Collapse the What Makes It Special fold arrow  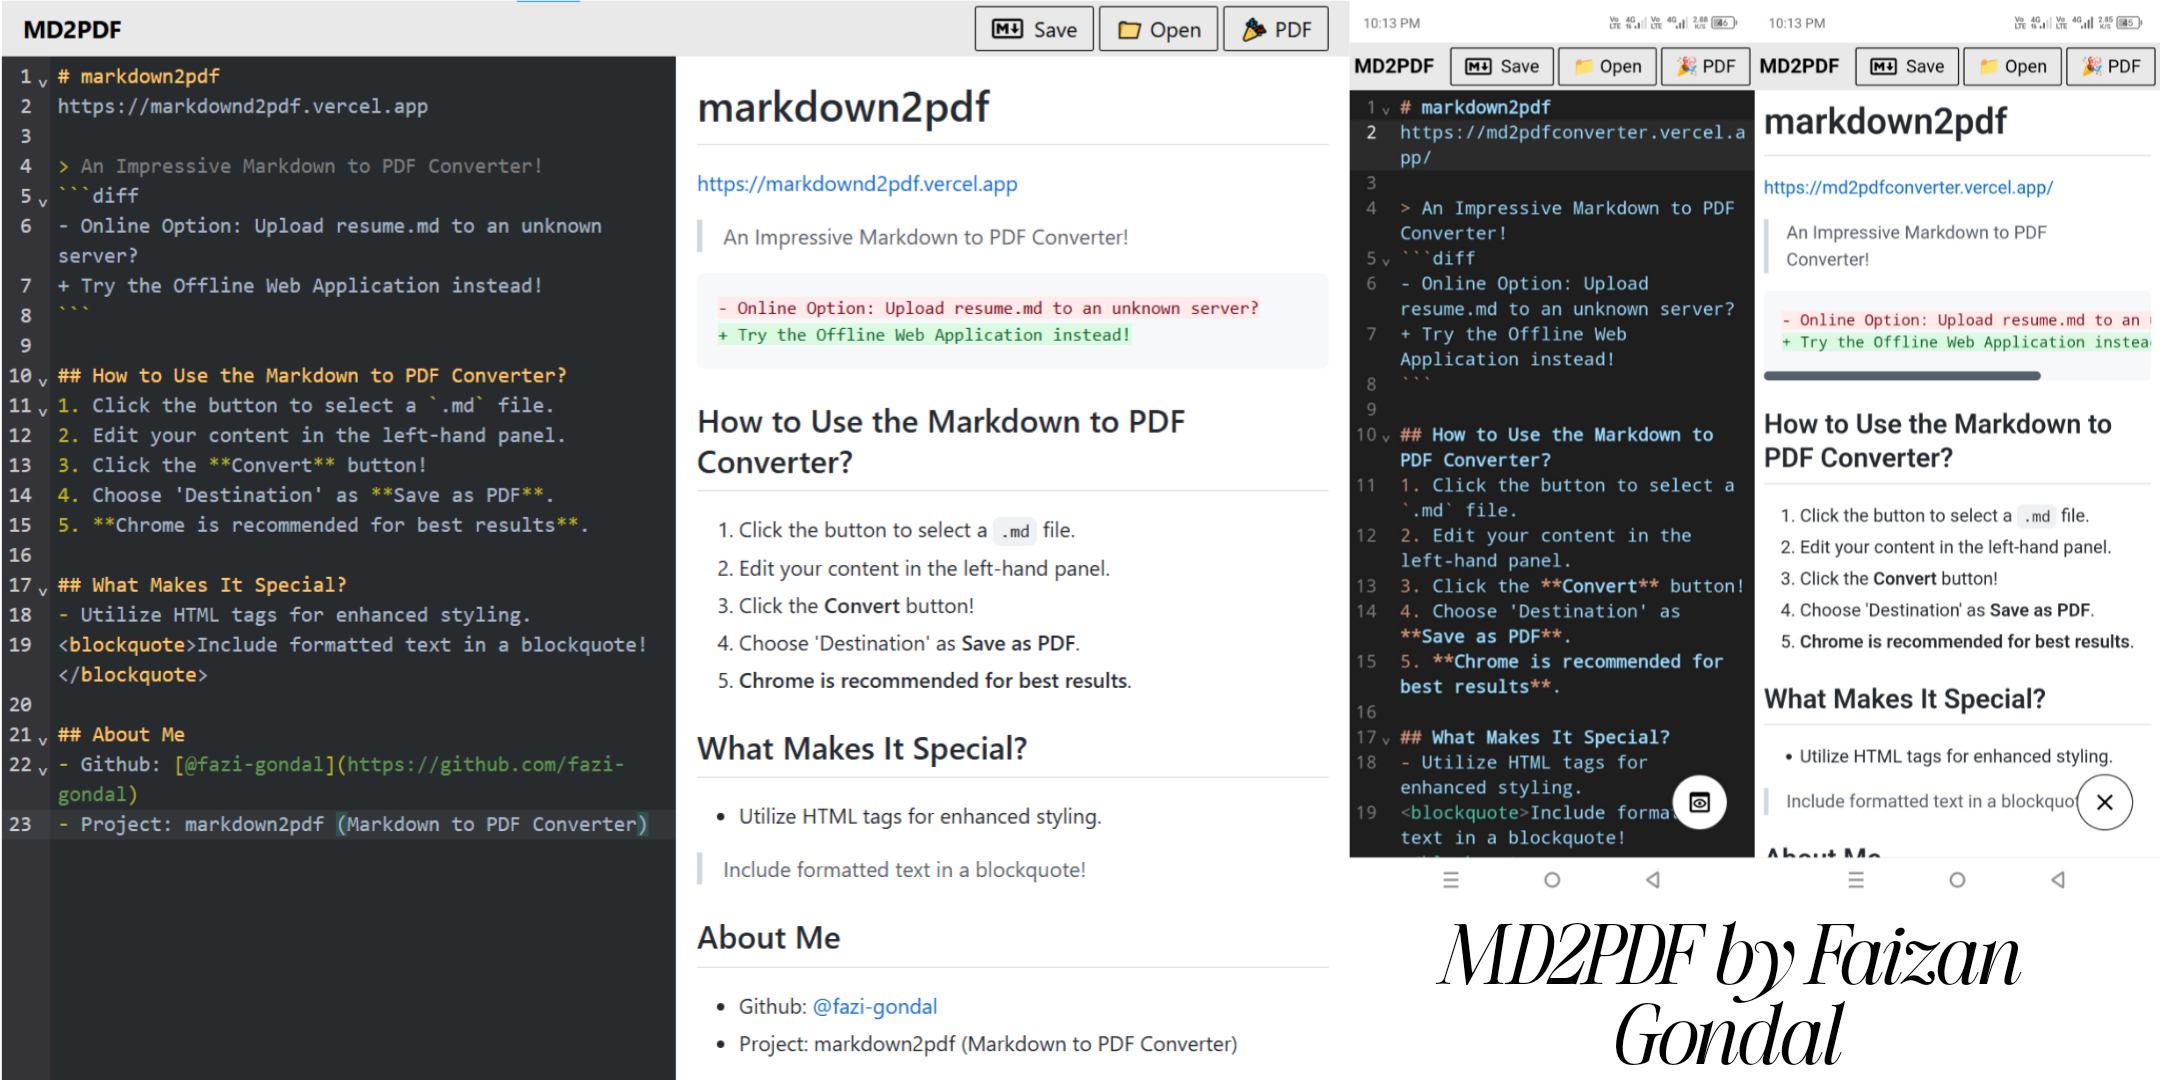click(x=41, y=590)
